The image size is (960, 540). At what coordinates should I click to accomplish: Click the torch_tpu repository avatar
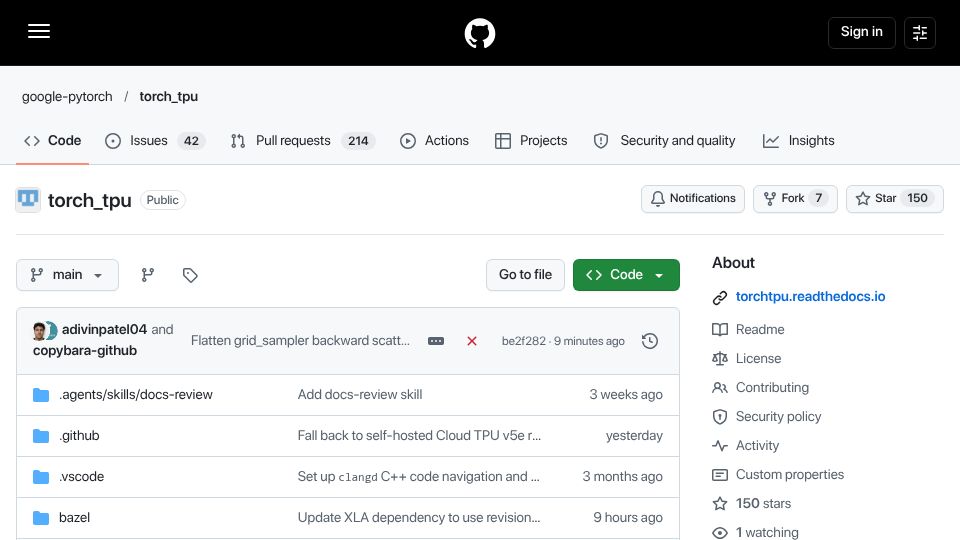(x=28, y=200)
